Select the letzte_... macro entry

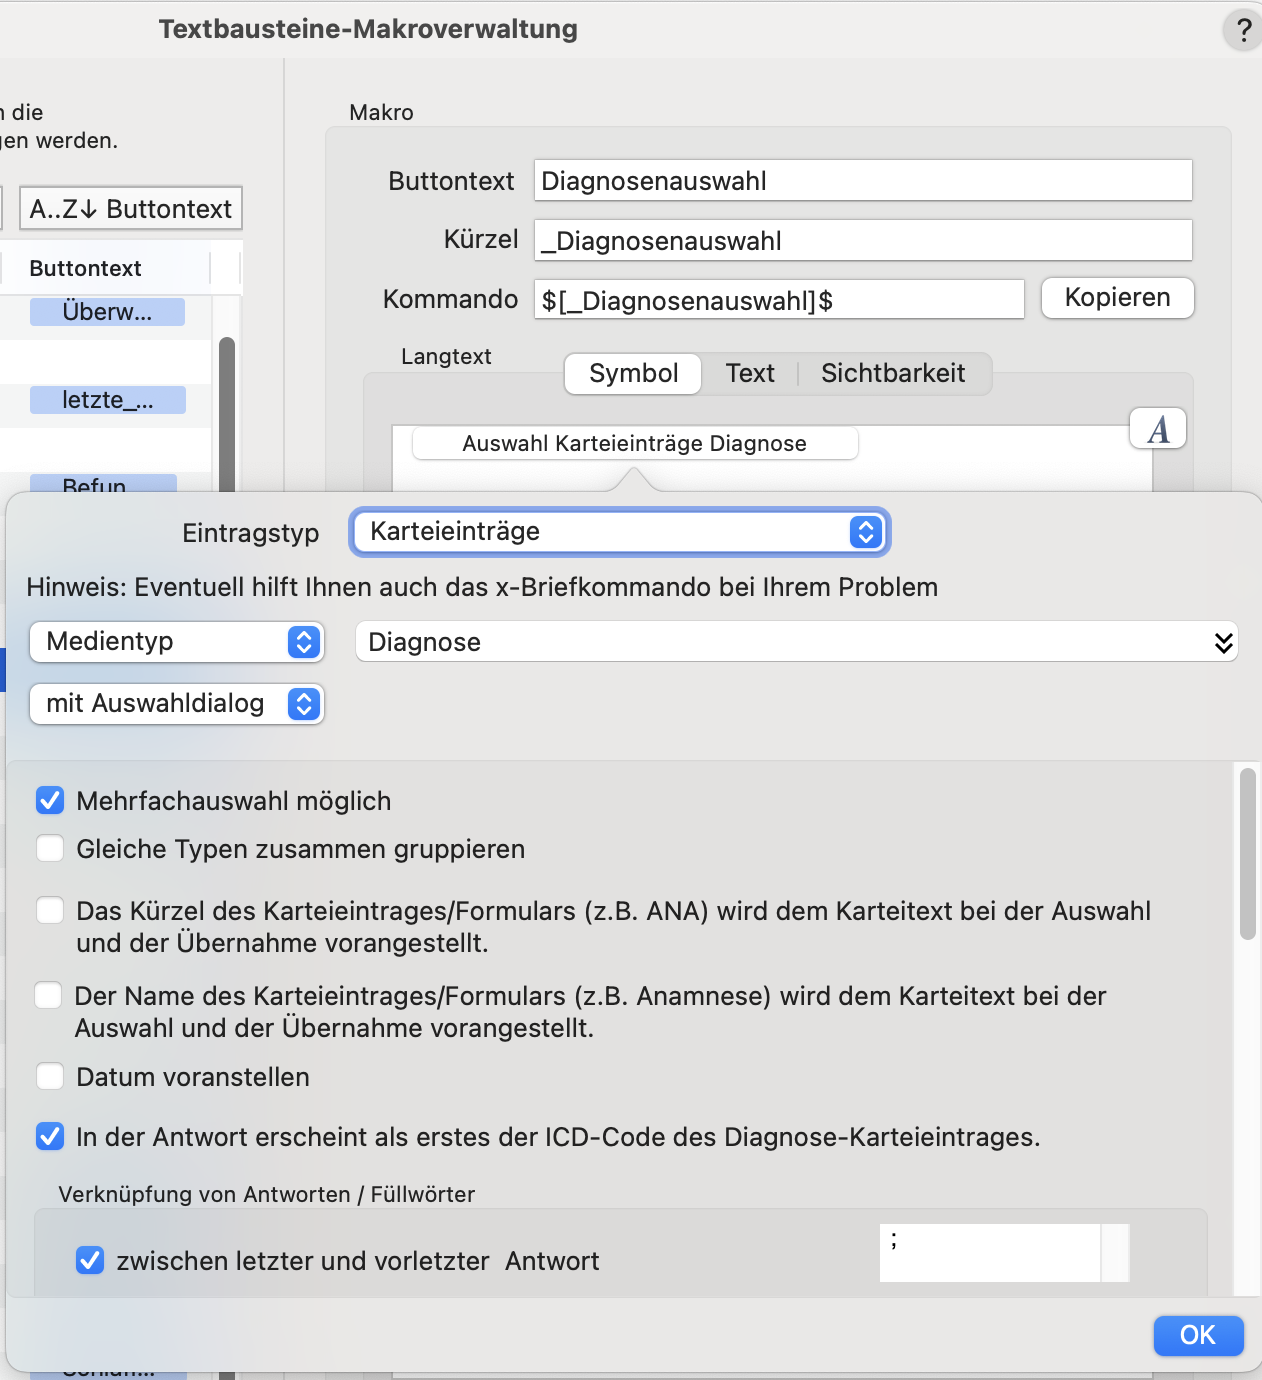tap(107, 400)
